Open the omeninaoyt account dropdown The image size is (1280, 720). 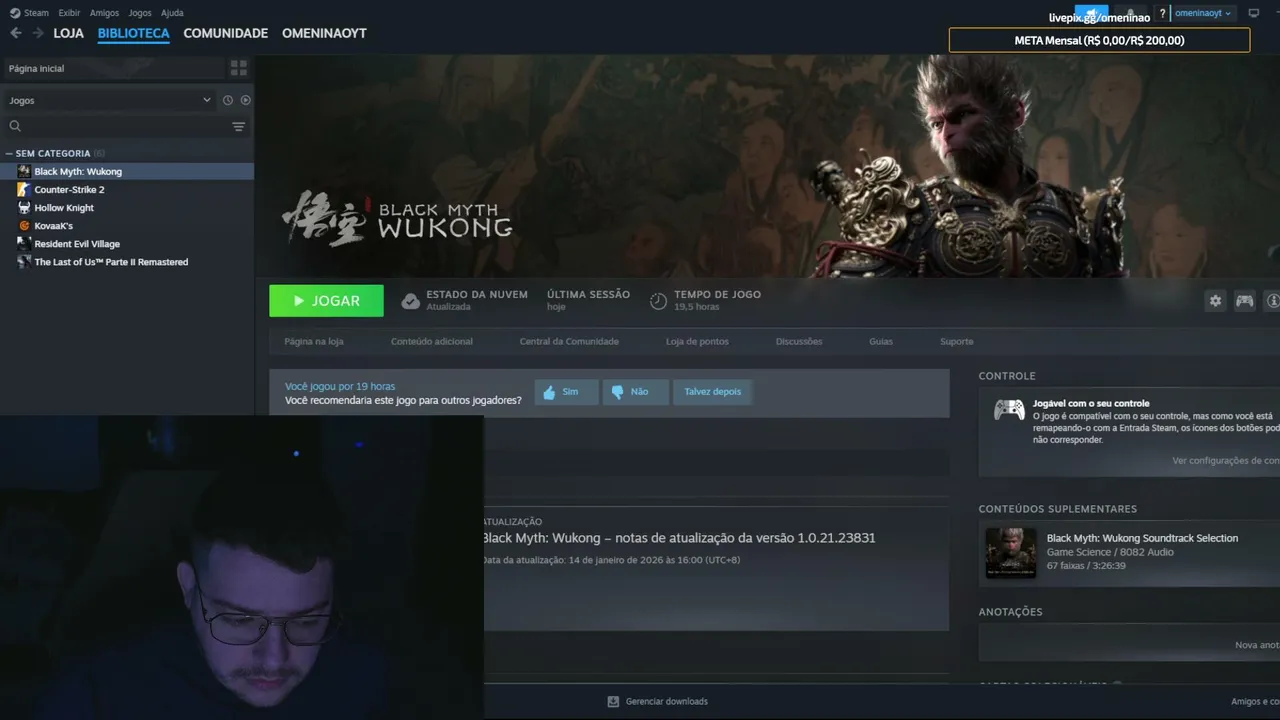(1203, 13)
